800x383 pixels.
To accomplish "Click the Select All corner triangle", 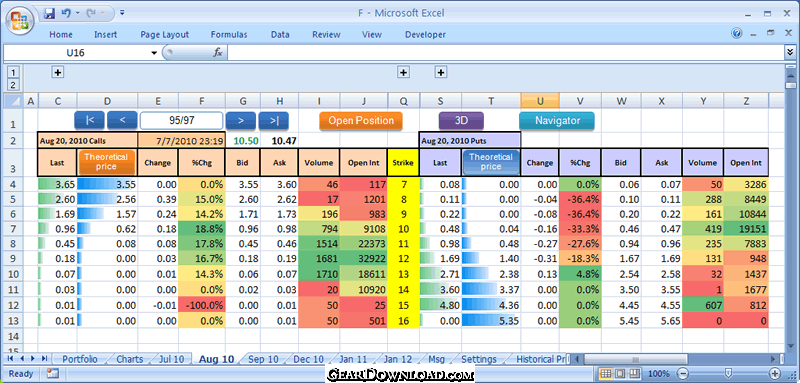I will pyautogui.click(x=14, y=101).
